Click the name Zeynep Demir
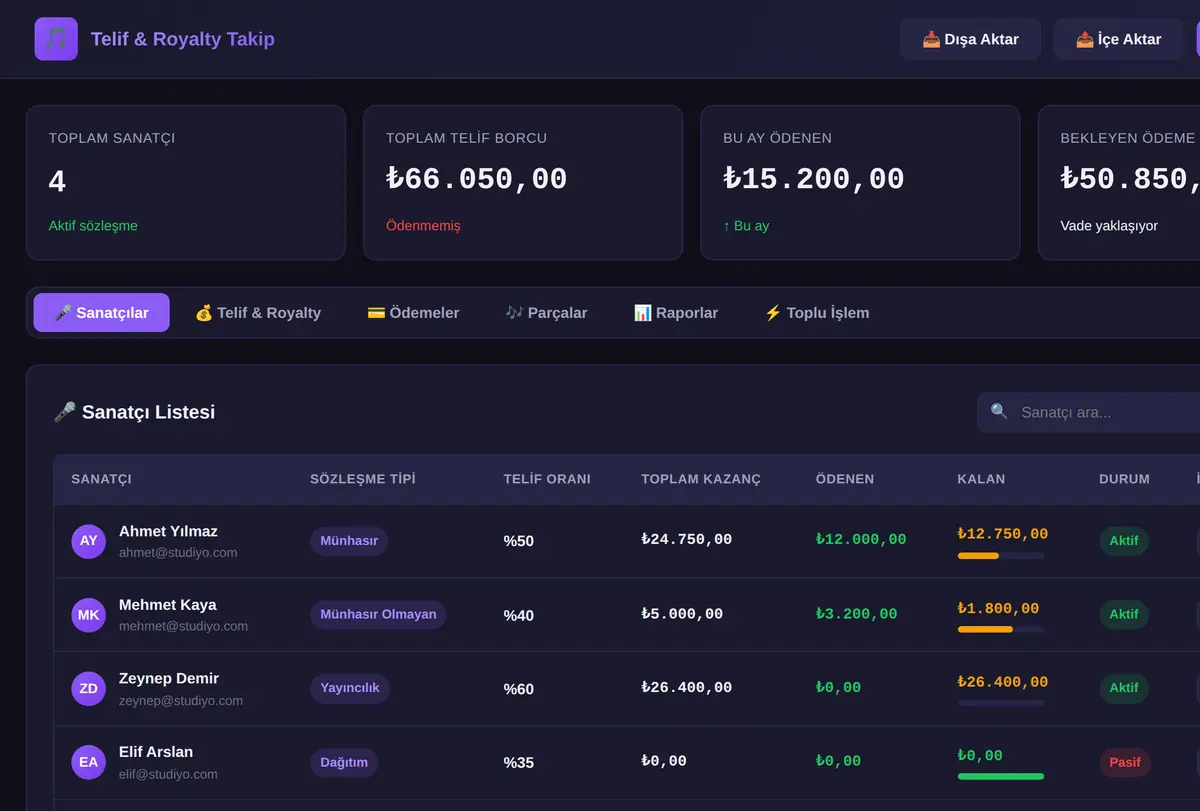The image size is (1200, 811). point(169,678)
